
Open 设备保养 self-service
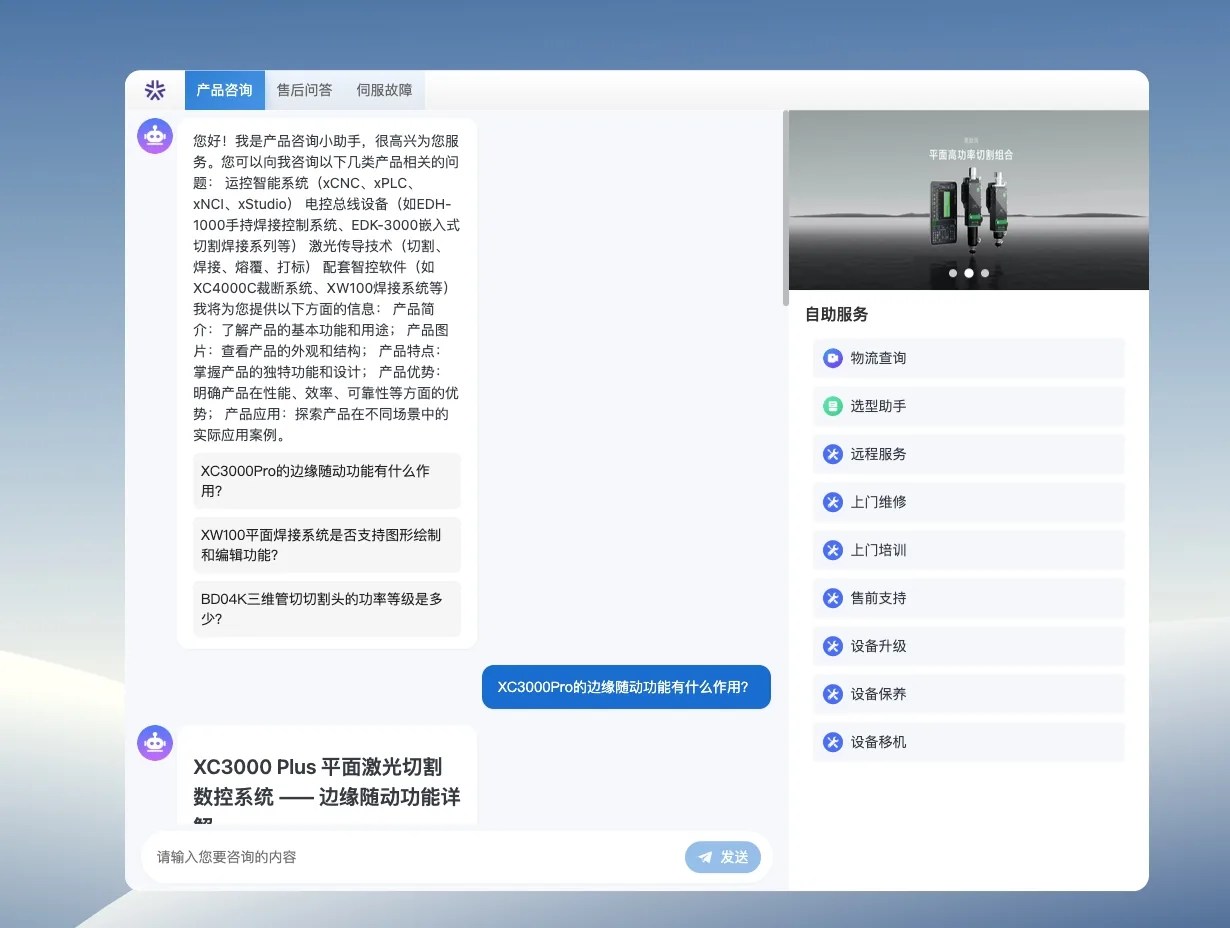tap(969, 694)
